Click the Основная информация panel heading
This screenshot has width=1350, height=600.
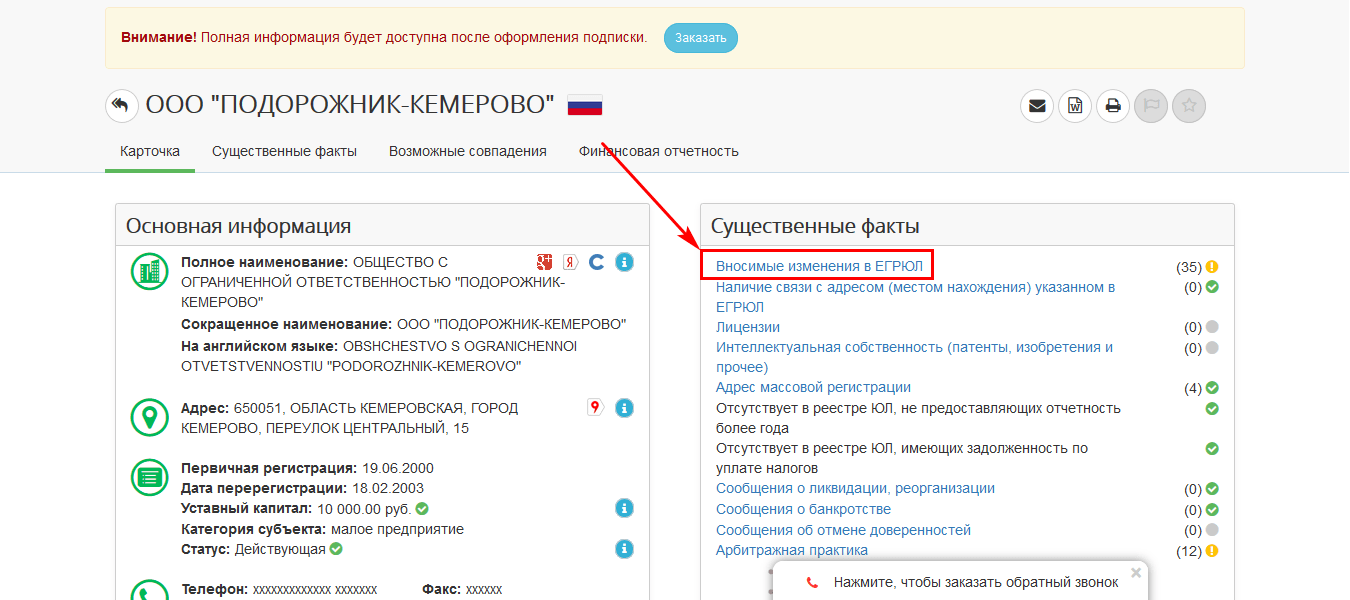click(238, 226)
